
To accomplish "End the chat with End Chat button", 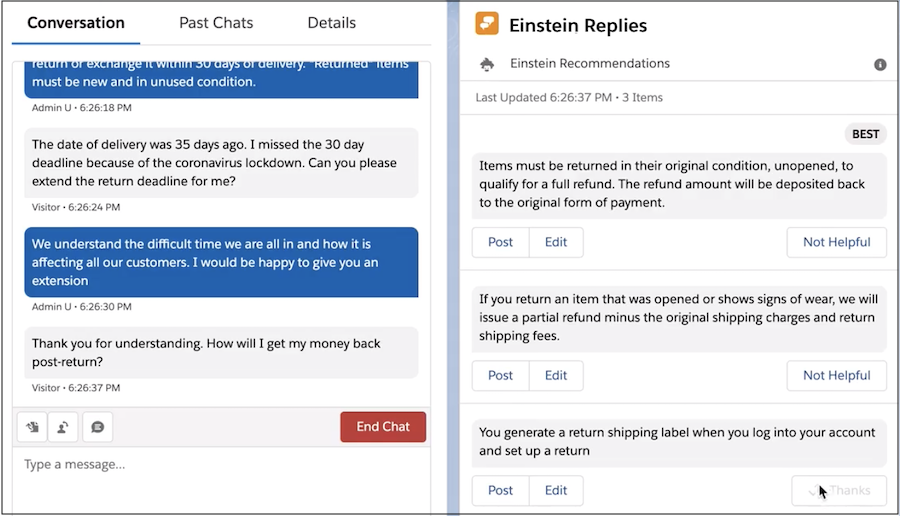I will tap(383, 426).
